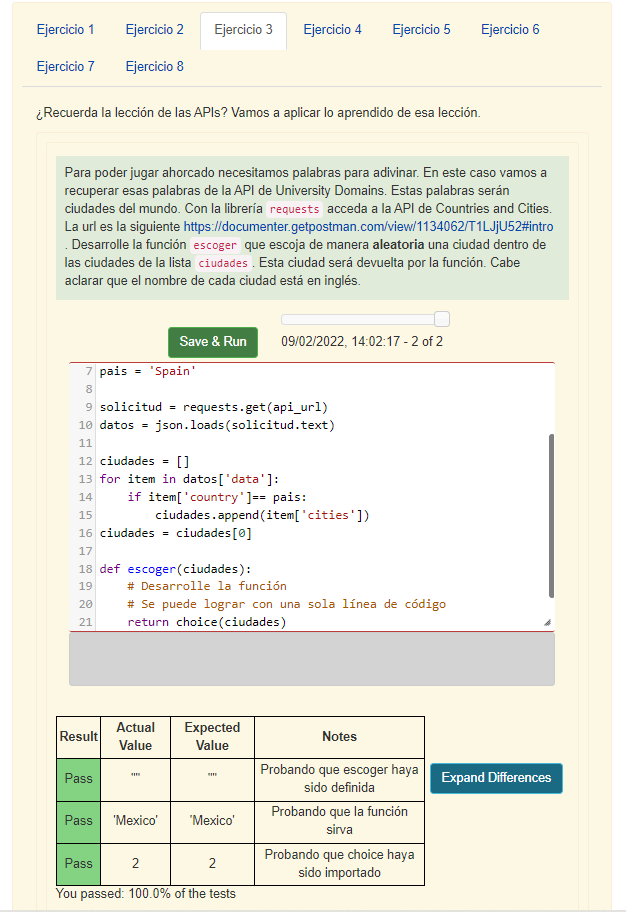Click line number 11 in the gutter

tap(86, 443)
